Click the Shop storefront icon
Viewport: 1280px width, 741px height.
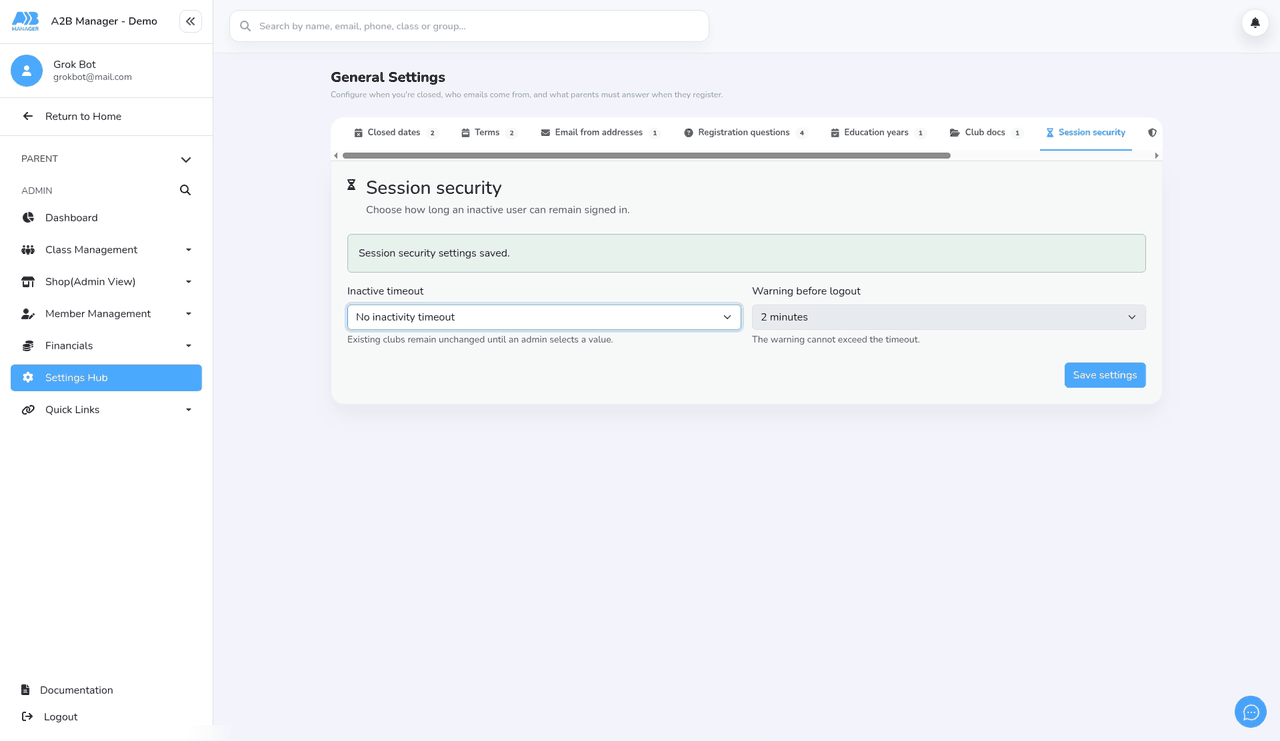coord(28,282)
